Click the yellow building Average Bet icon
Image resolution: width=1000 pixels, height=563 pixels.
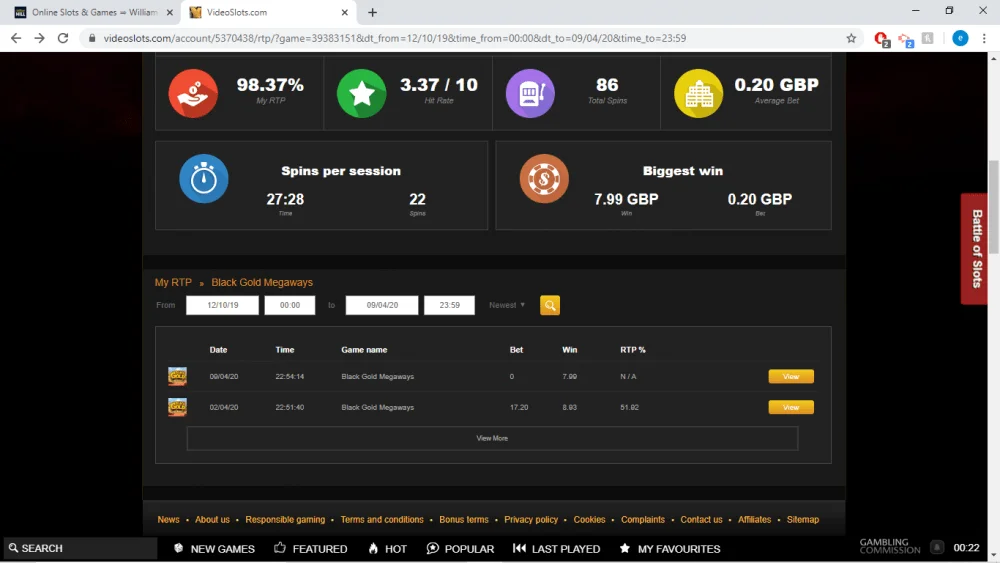(x=698, y=93)
